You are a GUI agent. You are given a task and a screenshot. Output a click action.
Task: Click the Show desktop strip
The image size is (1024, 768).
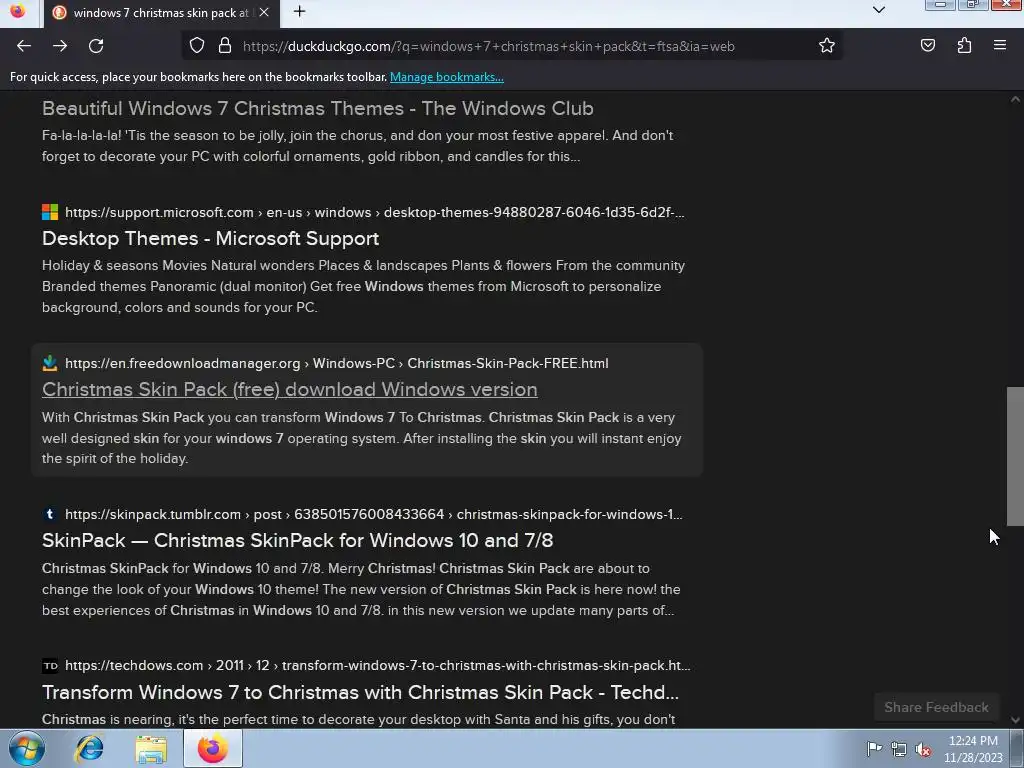click(1017, 749)
